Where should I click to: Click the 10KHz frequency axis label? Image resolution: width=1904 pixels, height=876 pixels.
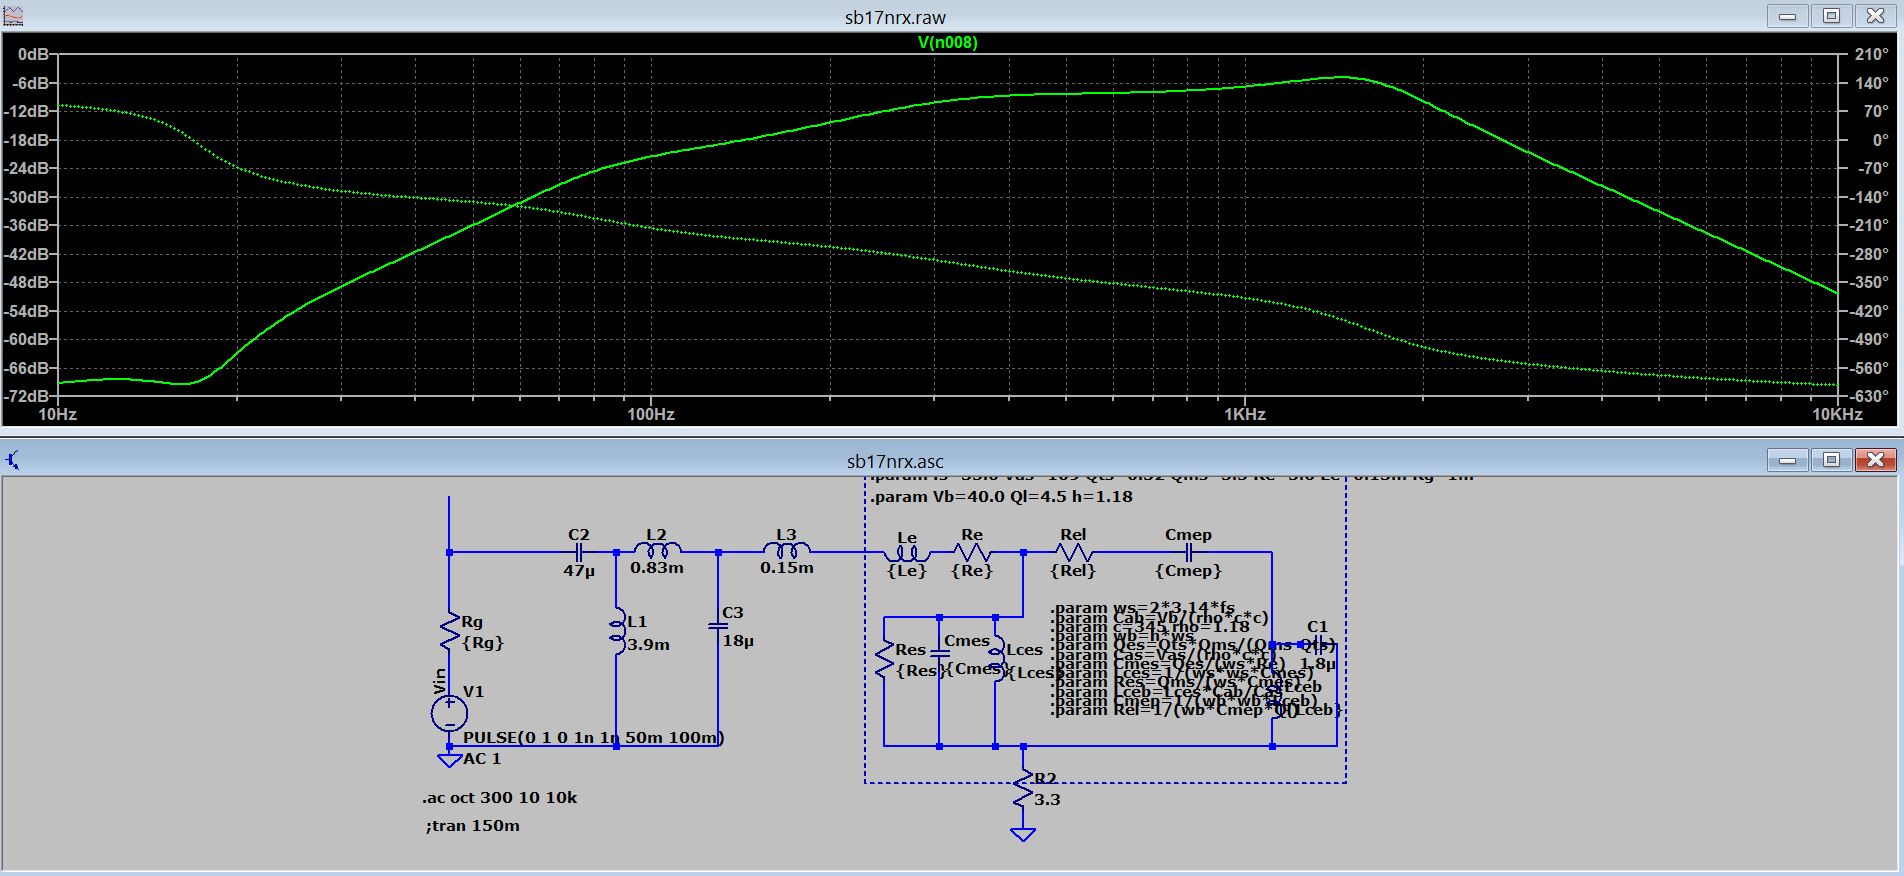click(x=1837, y=415)
